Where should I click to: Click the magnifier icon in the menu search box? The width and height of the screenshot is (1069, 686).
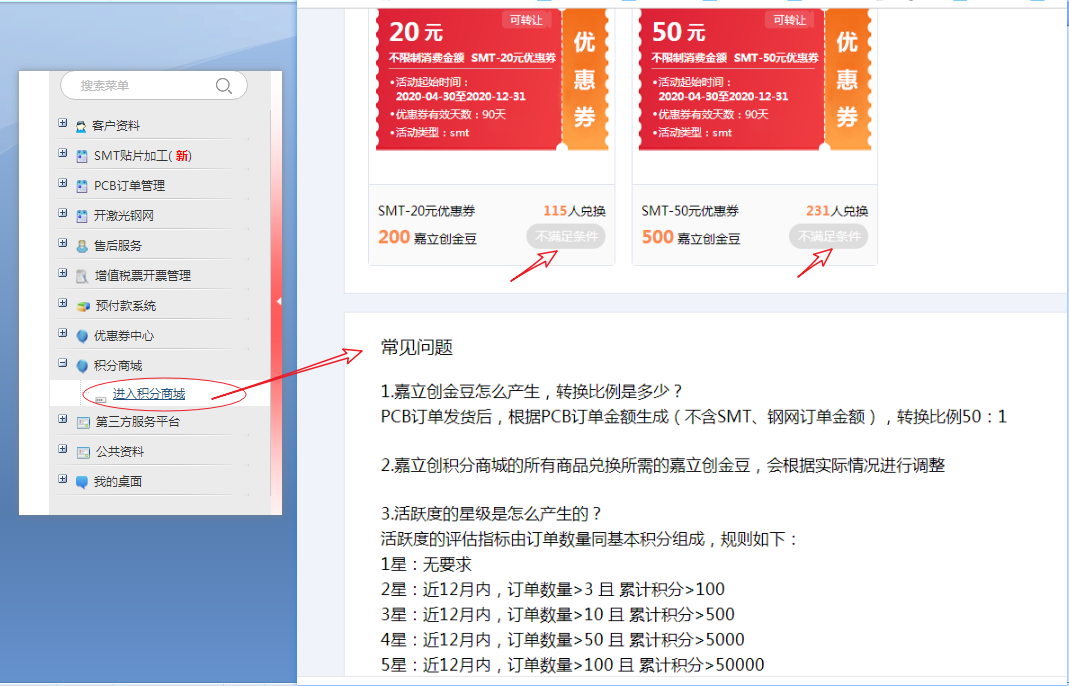pos(224,86)
